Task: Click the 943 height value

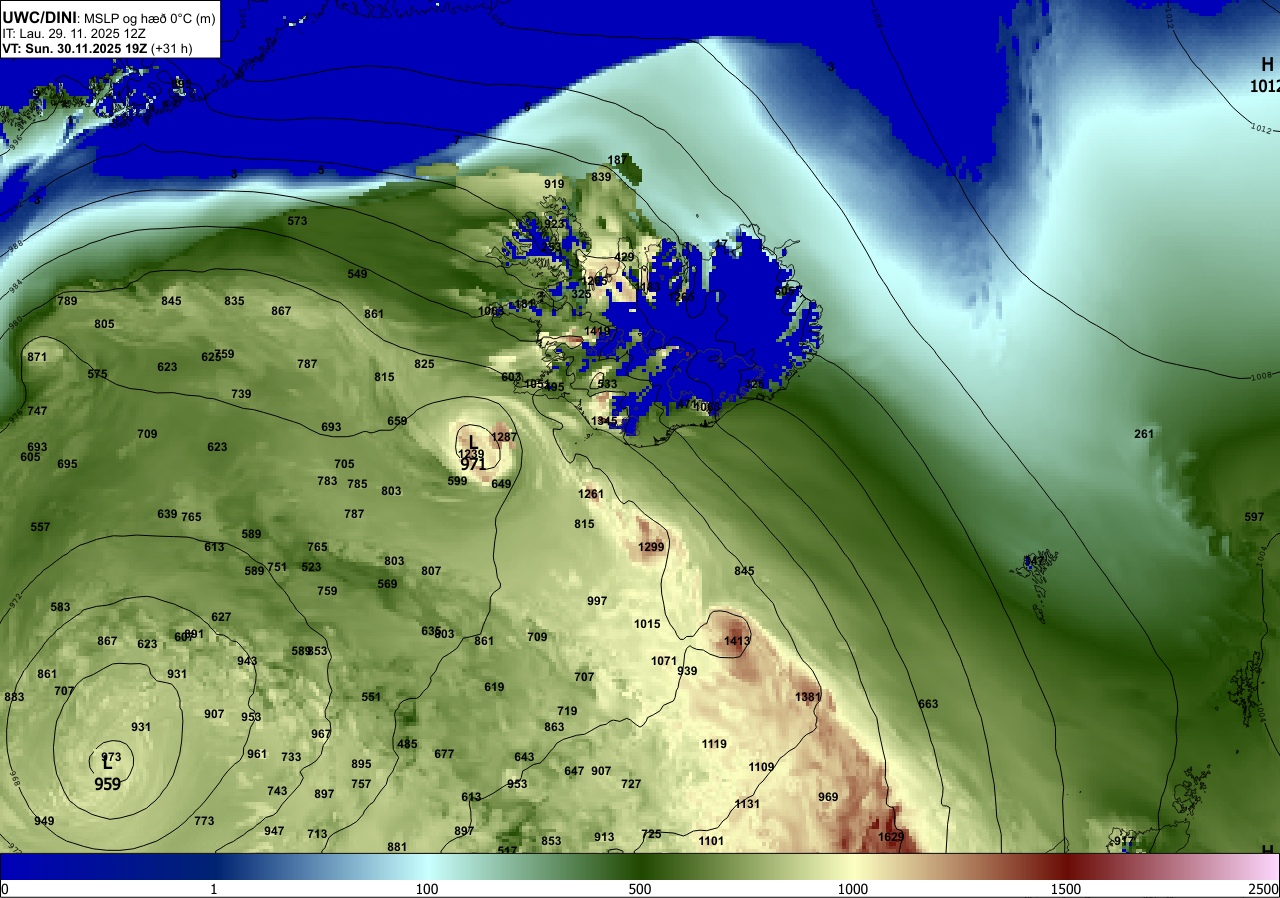Action: tap(247, 661)
